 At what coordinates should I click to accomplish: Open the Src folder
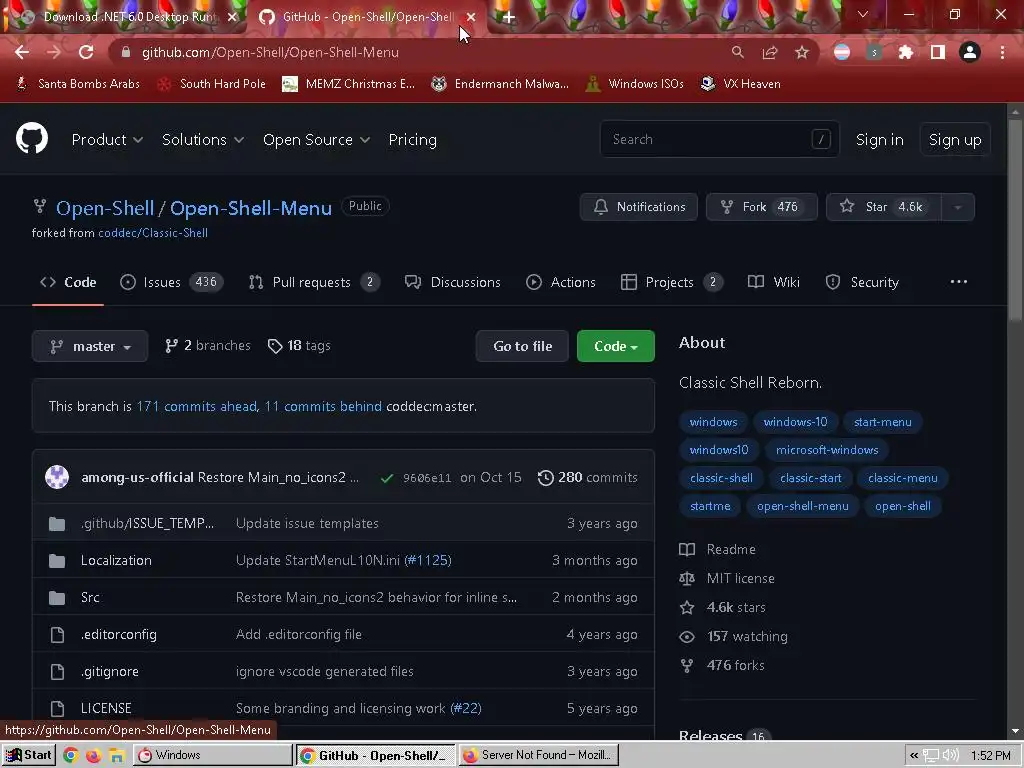pyautogui.click(x=90, y=598)
